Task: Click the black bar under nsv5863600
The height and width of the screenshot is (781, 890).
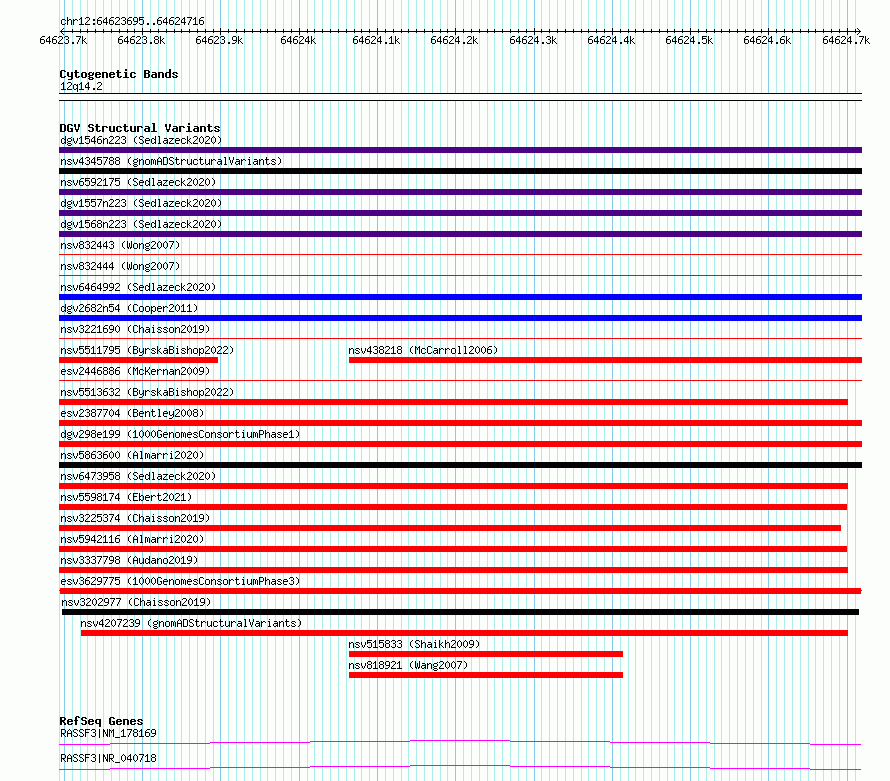Action: tap(460, 465)
